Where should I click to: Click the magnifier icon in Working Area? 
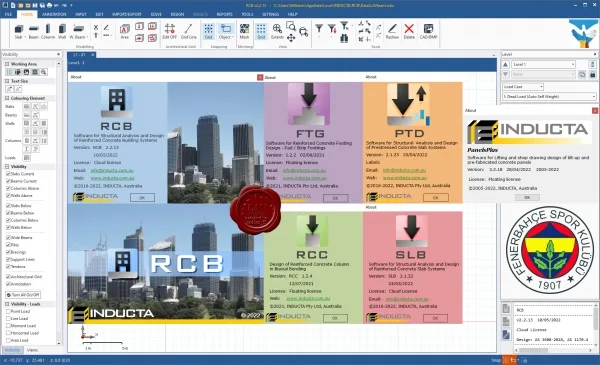tap(44, 72)
